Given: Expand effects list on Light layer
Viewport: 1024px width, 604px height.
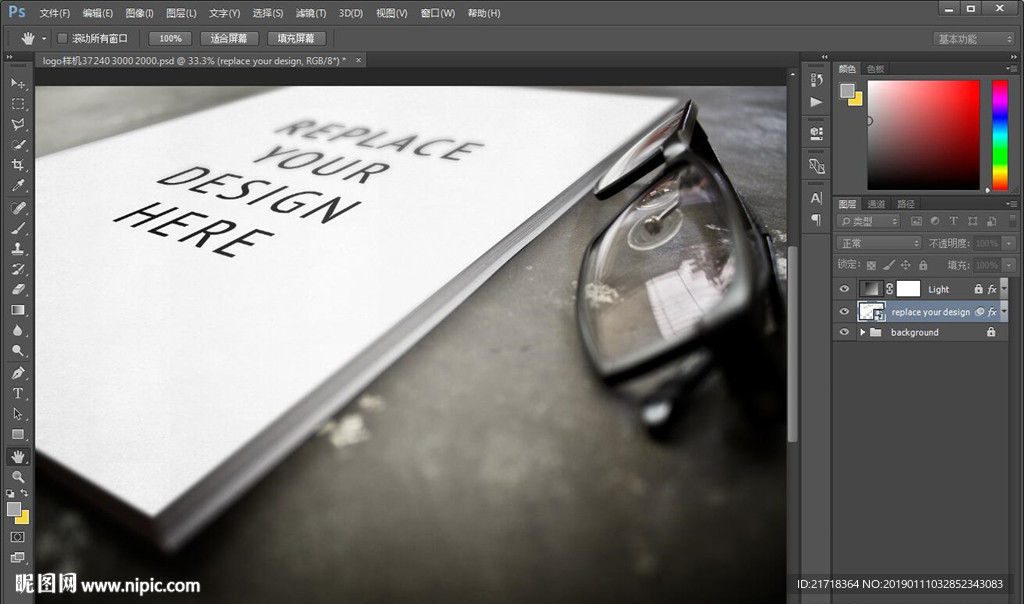Looking at the screenshot, I should point(1004,289).
